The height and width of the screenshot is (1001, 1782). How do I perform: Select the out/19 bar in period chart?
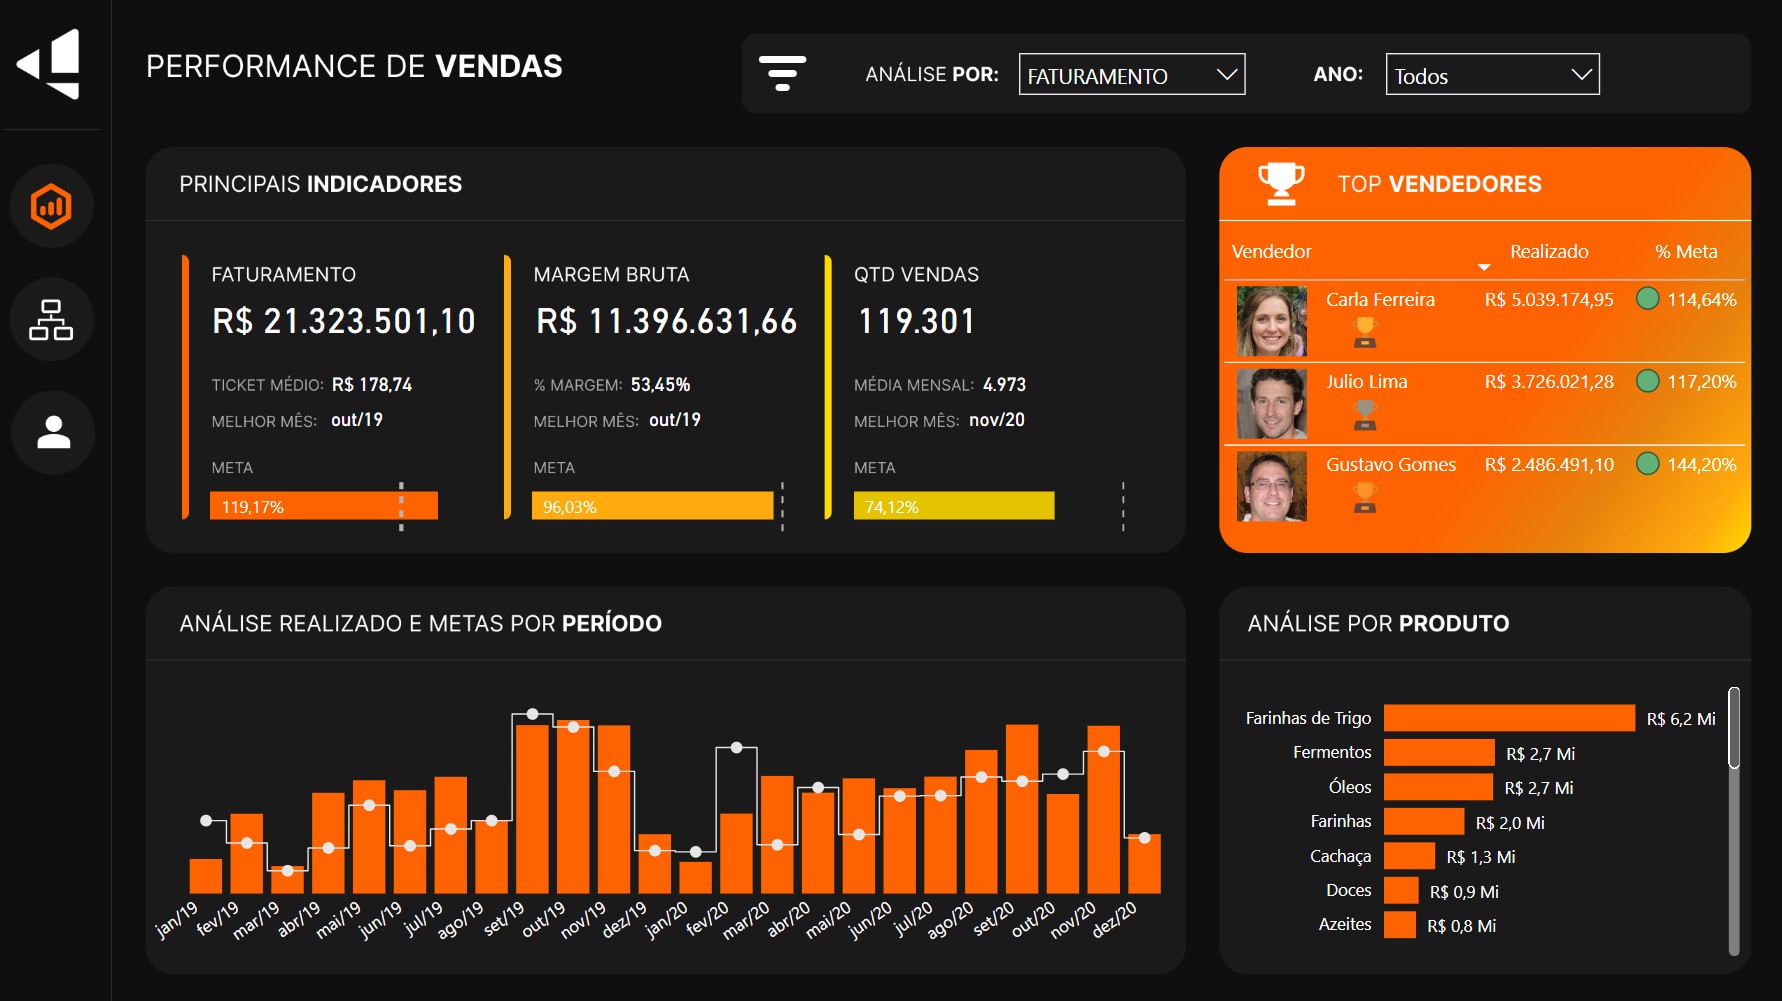(532, 808)
